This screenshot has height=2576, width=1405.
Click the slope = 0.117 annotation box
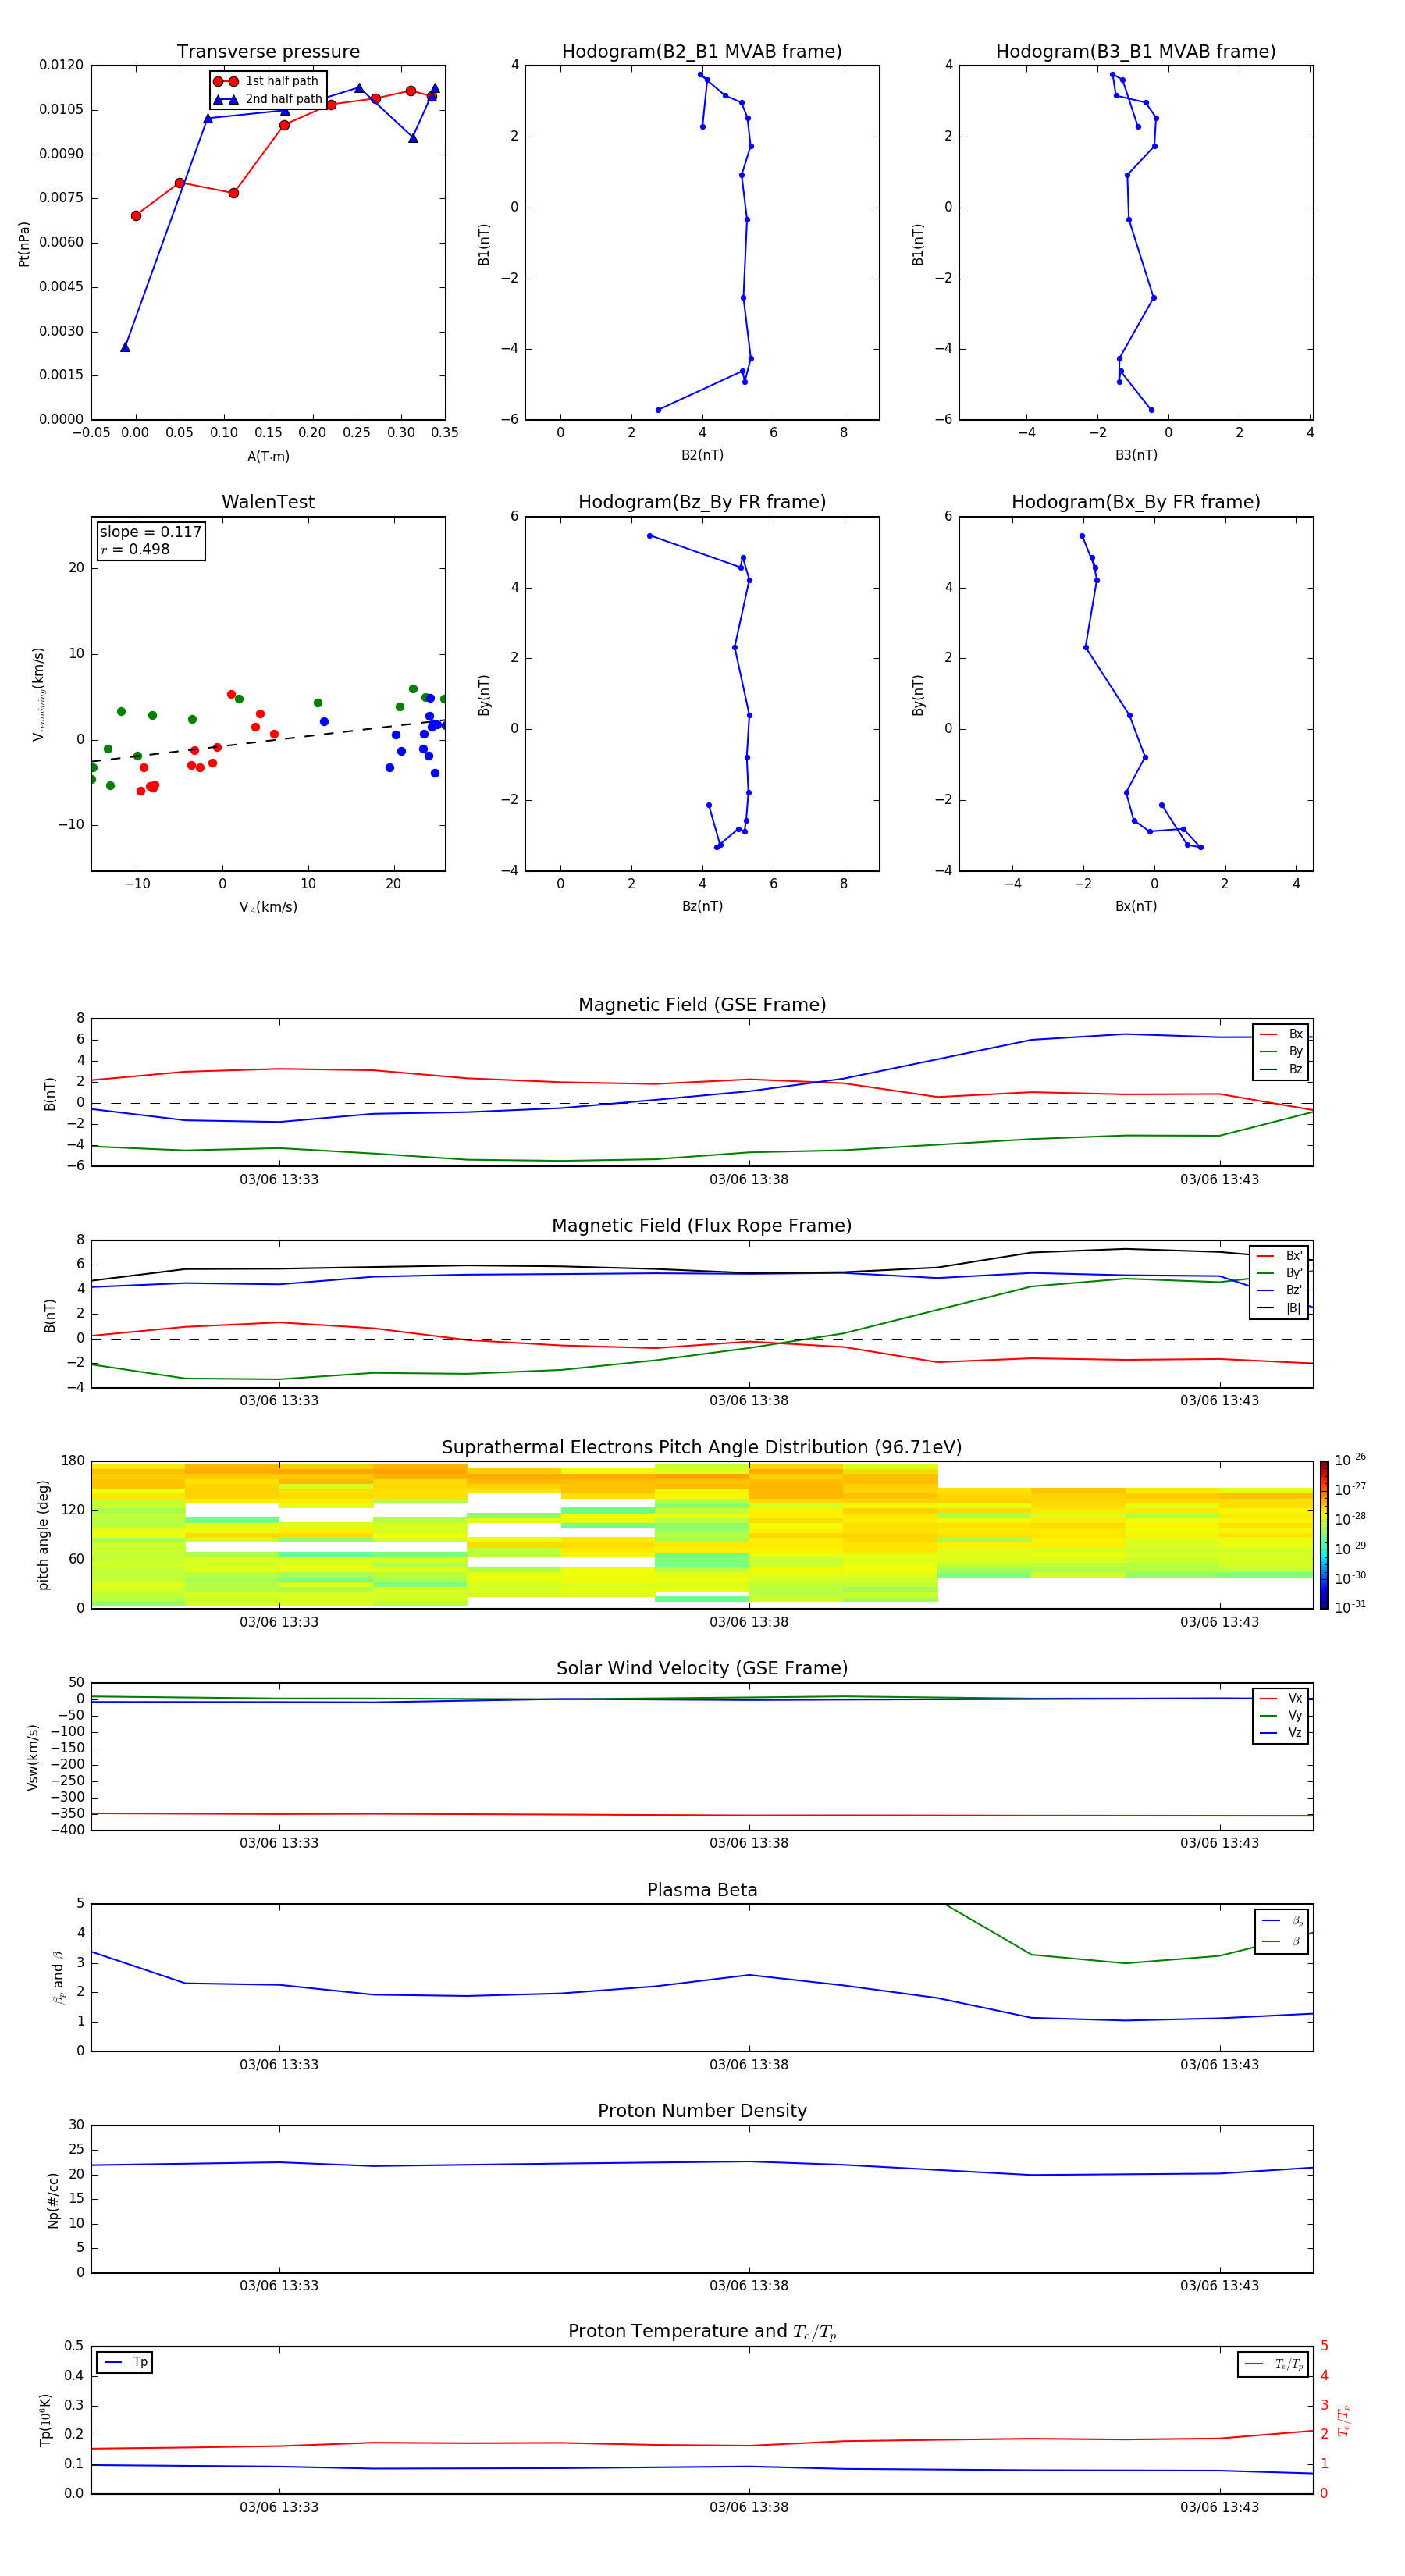pos(150,540)
